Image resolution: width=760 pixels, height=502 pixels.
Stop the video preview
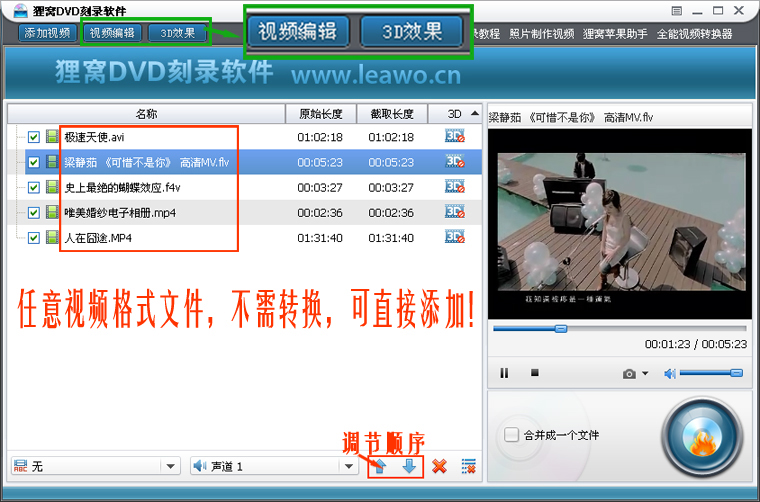[535, 373]
